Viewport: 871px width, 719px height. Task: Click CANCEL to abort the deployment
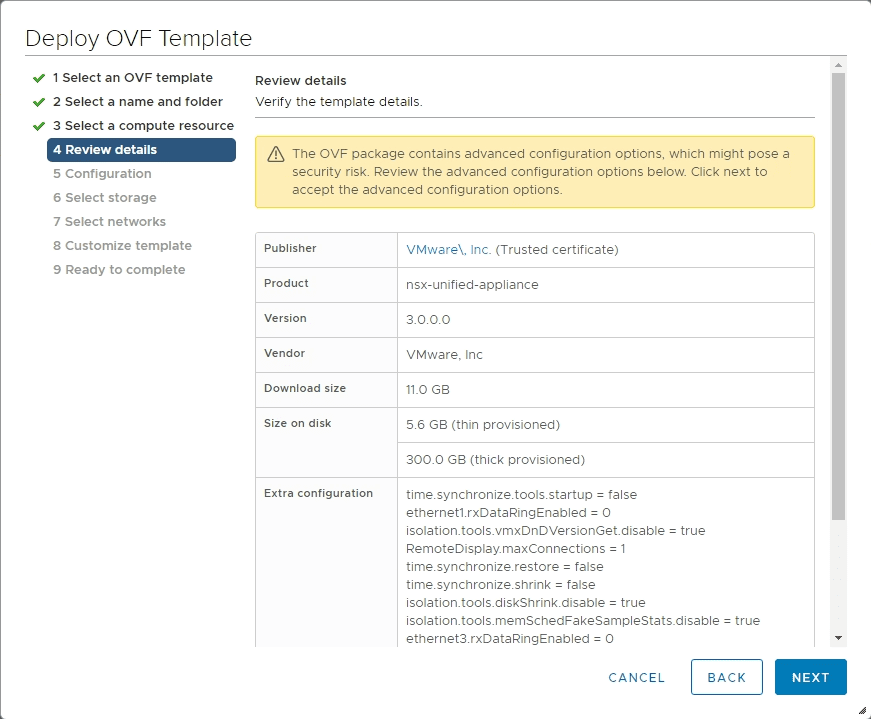[636, 677]
